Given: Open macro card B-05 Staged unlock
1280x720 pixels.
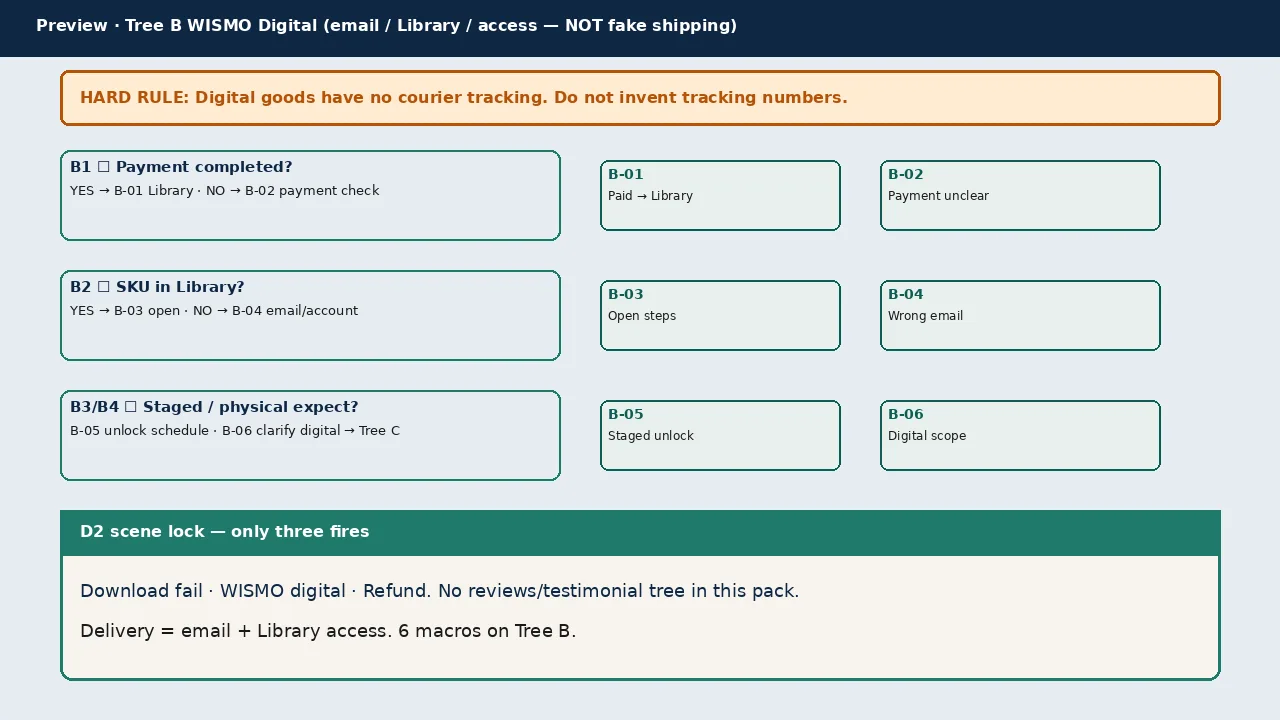Looking at the screenshot, I should tap(720, 435).
